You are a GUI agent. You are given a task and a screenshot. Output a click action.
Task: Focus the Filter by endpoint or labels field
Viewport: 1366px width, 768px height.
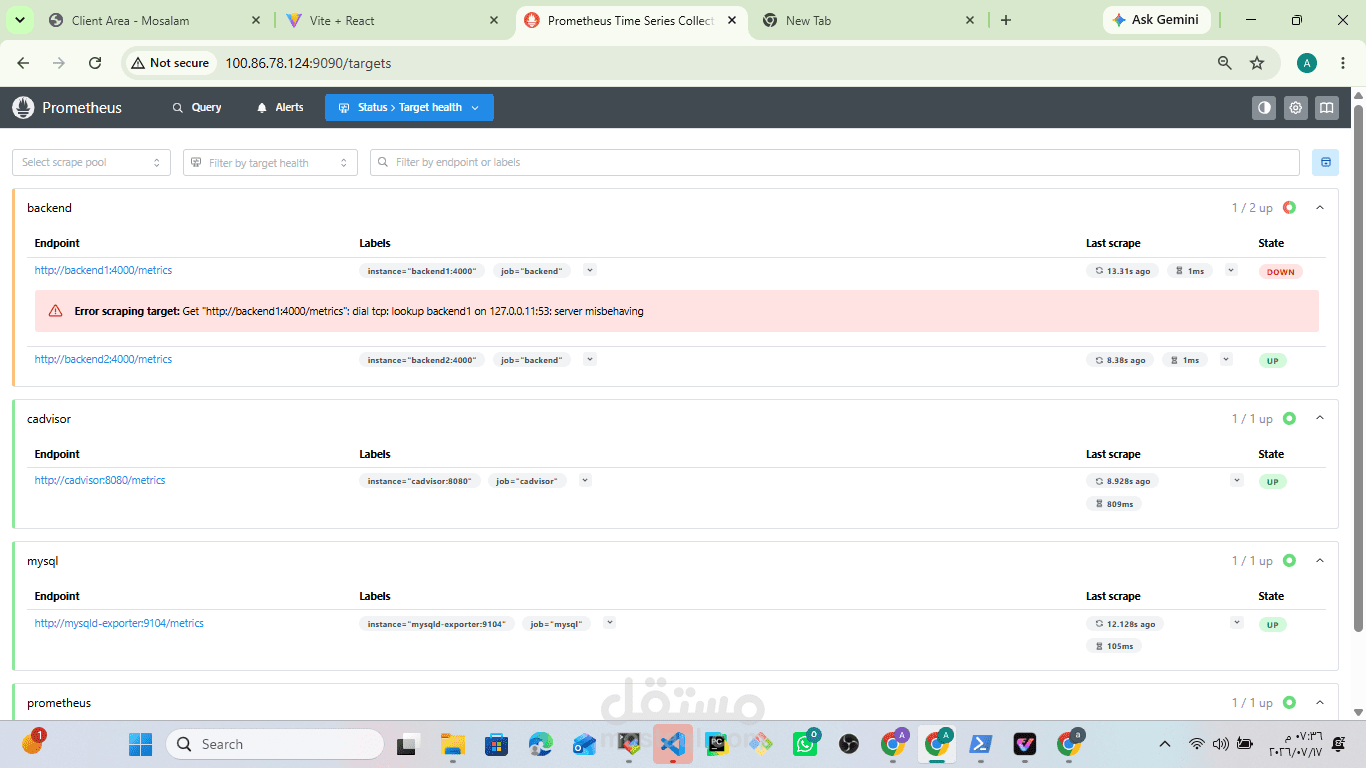(x=835, y=162)
